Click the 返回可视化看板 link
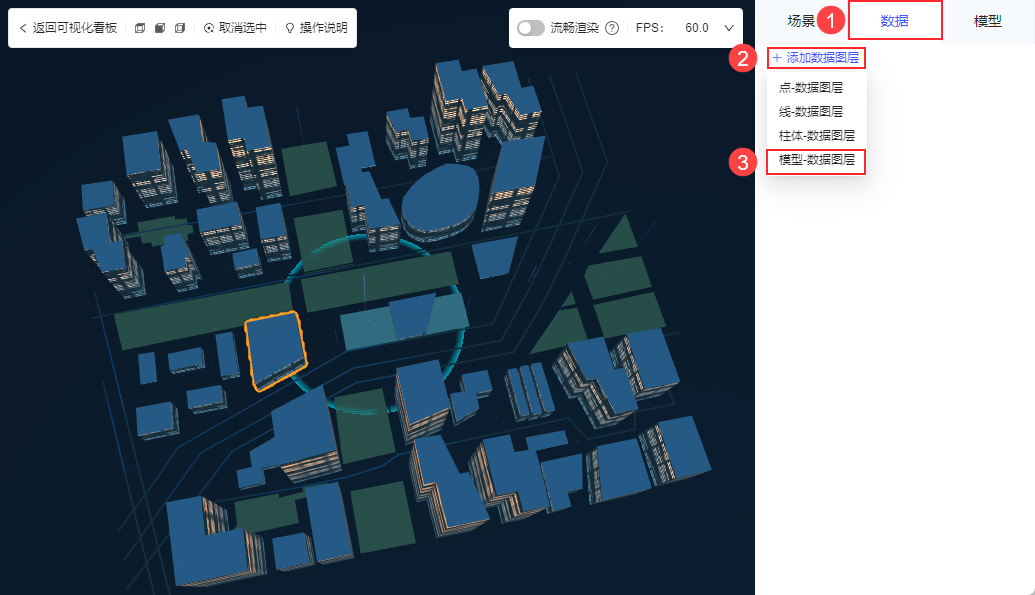 pyautogui.click(x=75, y=28)
